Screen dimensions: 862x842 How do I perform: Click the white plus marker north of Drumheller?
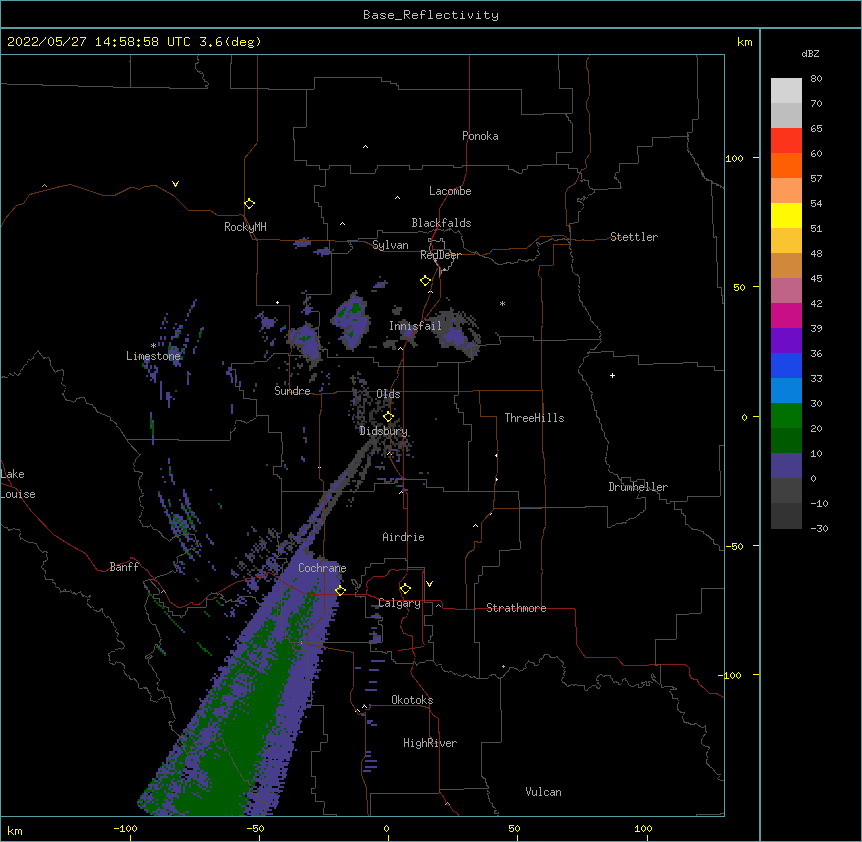pos(612,375)
